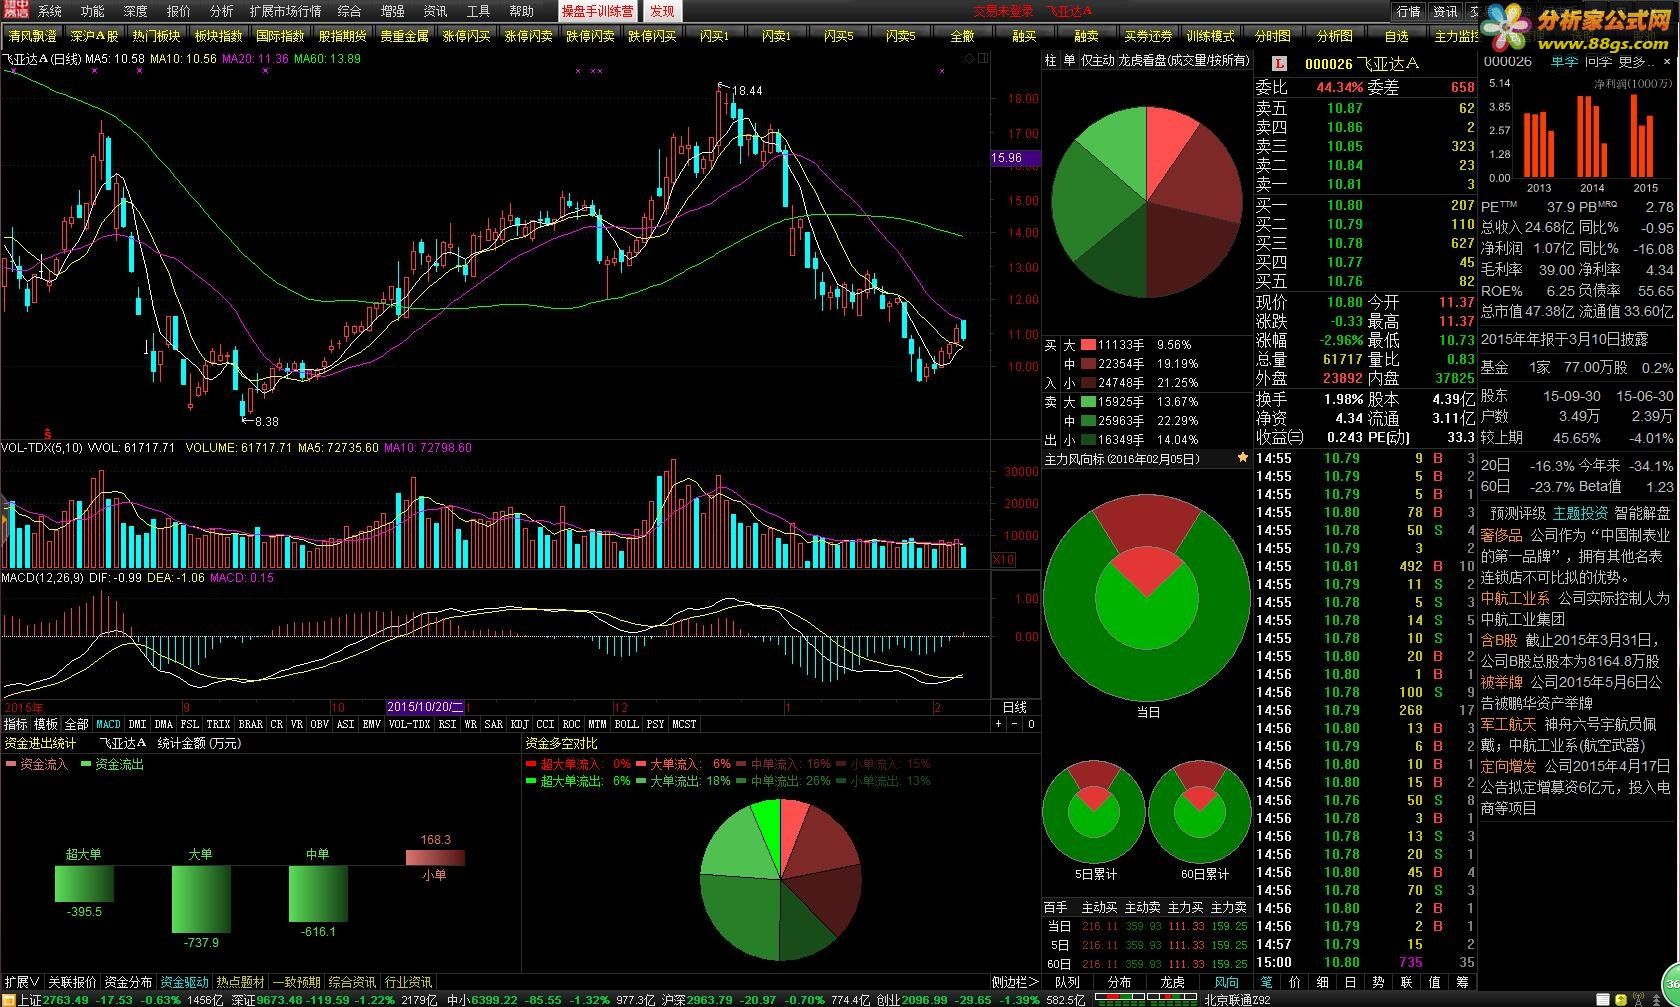Switch to 风向 tab

click(x=1226, y=982)
